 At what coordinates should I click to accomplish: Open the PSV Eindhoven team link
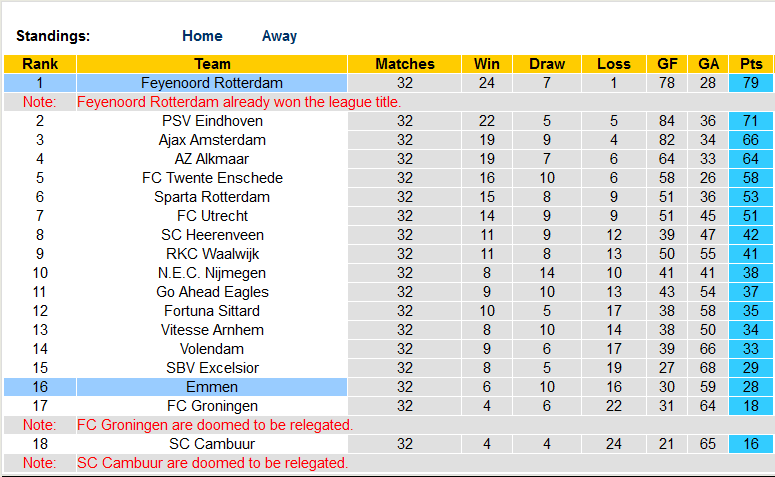(212, 121)
